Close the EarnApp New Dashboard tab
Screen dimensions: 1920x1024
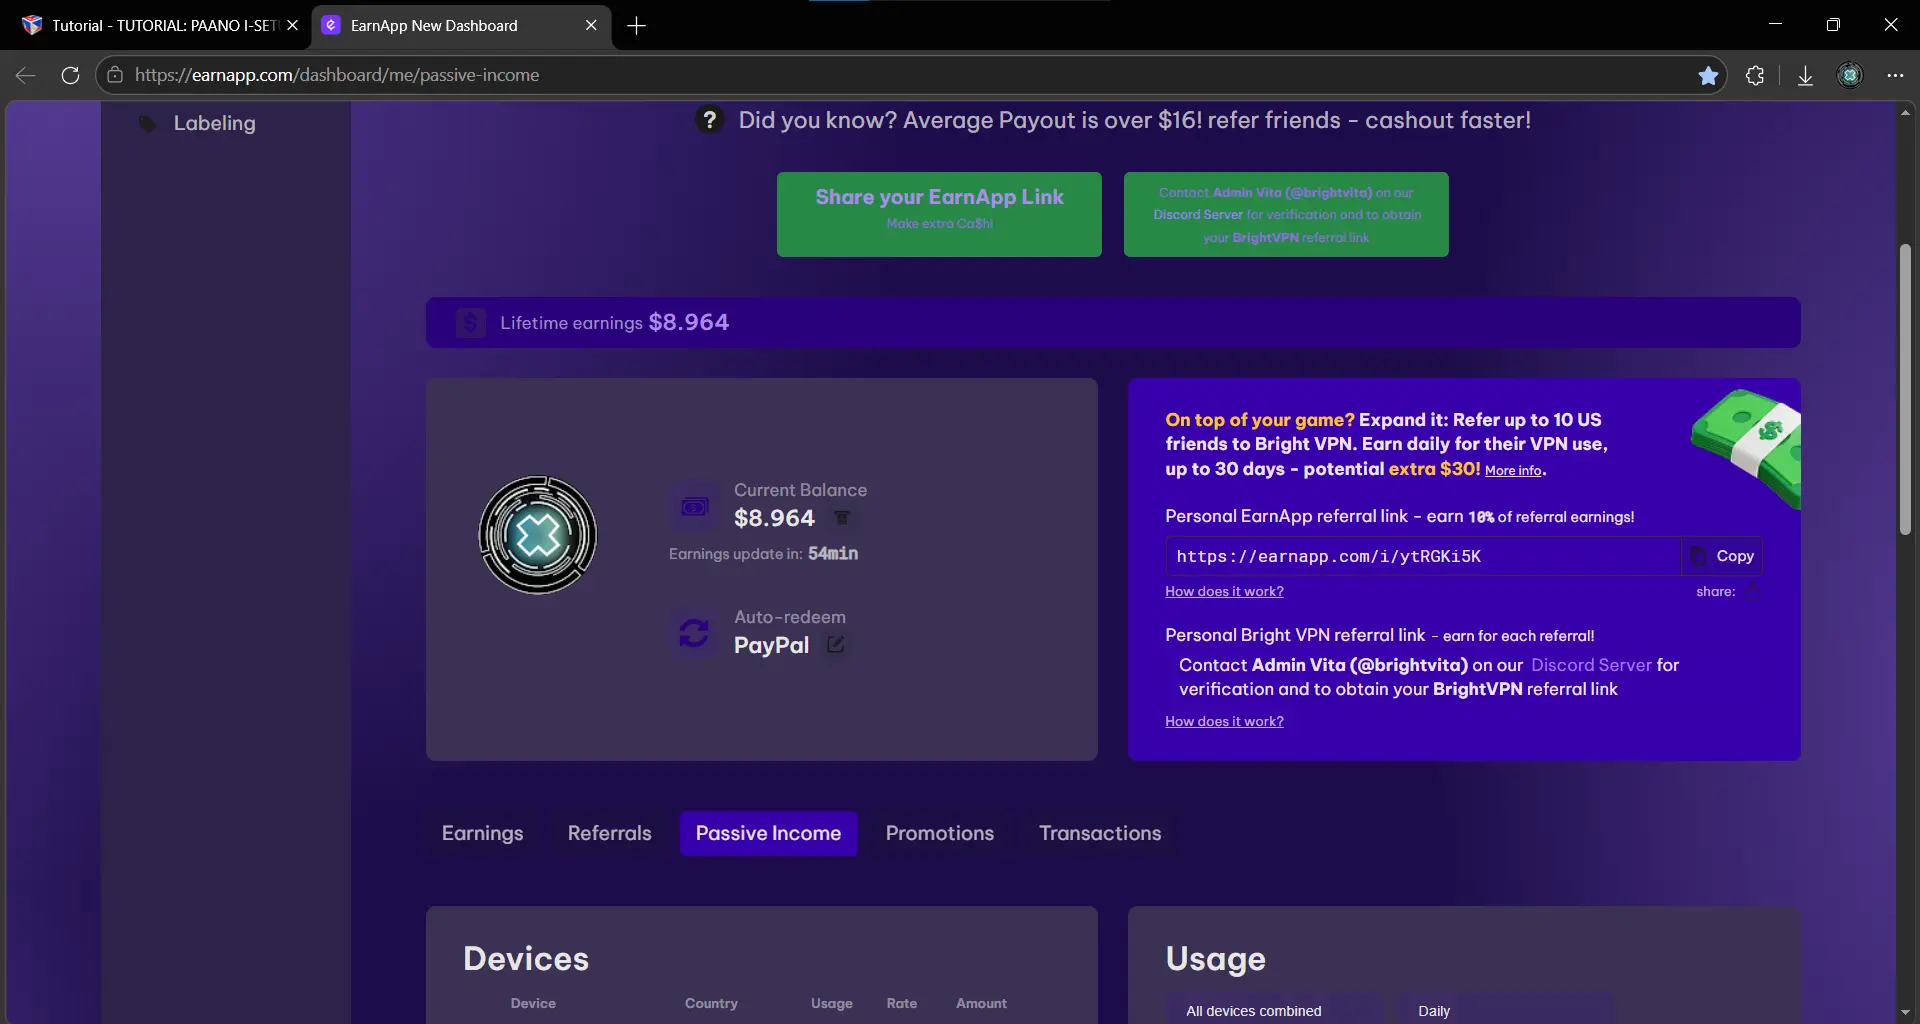(x=591, y=26)
